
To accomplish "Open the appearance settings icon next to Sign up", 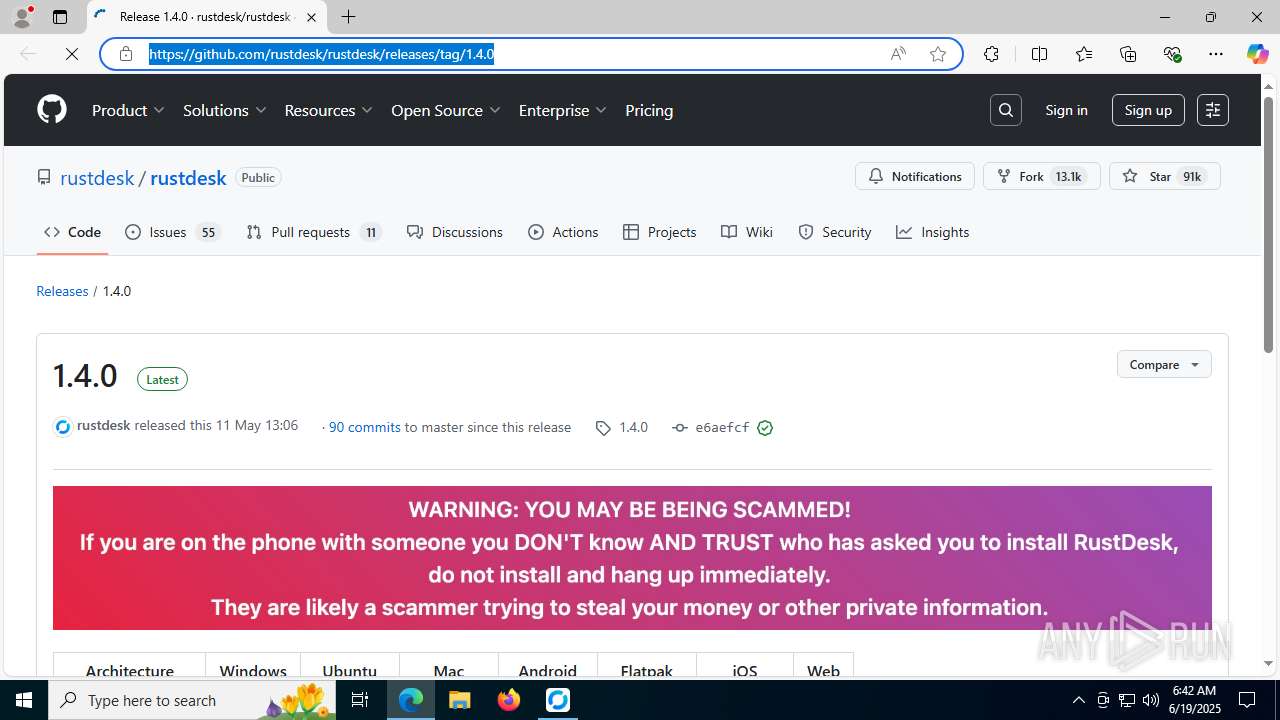I will click(1213, 110).
